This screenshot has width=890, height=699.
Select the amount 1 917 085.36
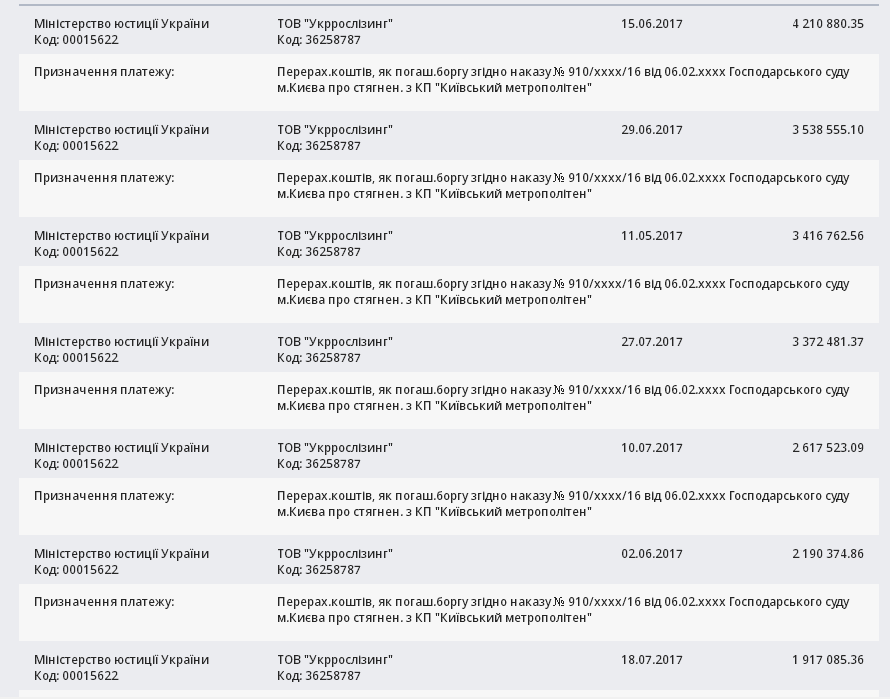tap(827, 660)
